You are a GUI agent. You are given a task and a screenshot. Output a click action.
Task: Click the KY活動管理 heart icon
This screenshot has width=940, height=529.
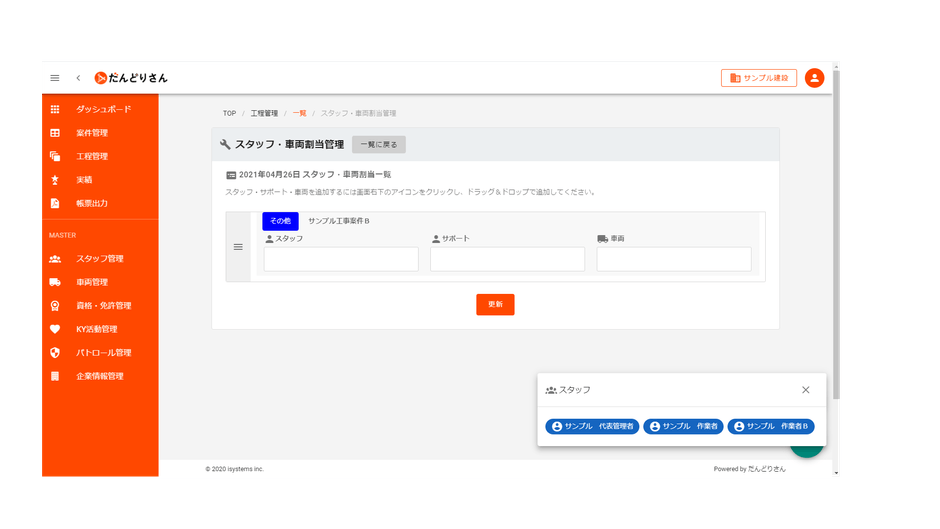55,329
